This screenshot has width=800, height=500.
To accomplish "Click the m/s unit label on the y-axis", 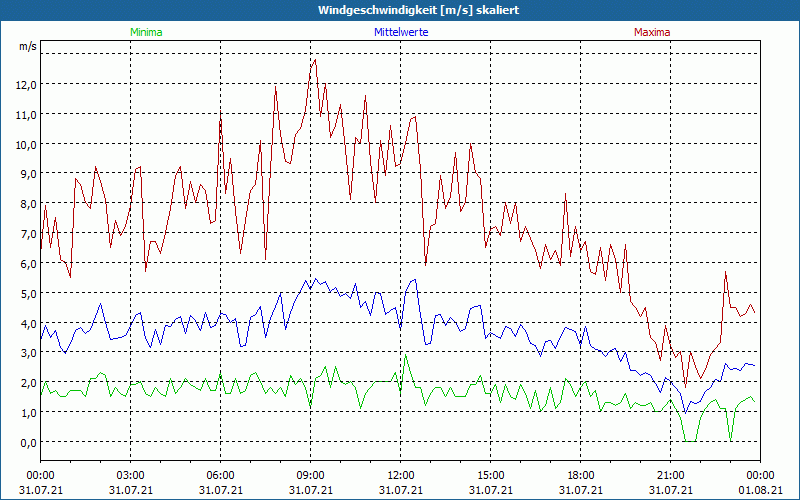I will (28, 46).
